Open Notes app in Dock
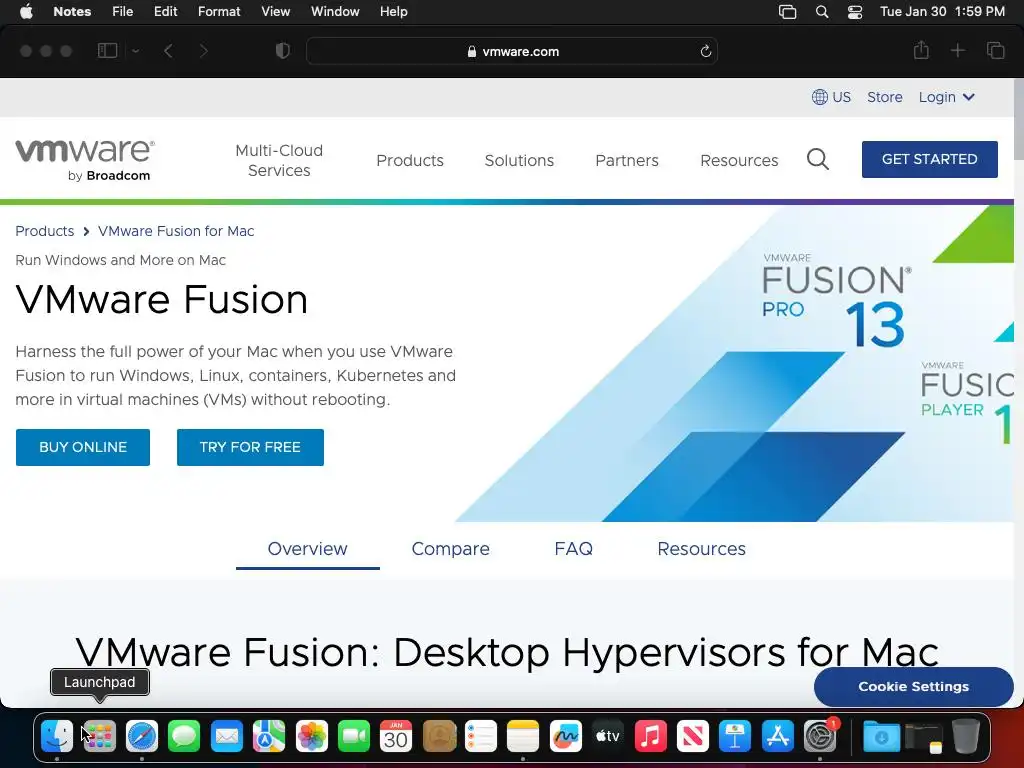 coord(523,736)
